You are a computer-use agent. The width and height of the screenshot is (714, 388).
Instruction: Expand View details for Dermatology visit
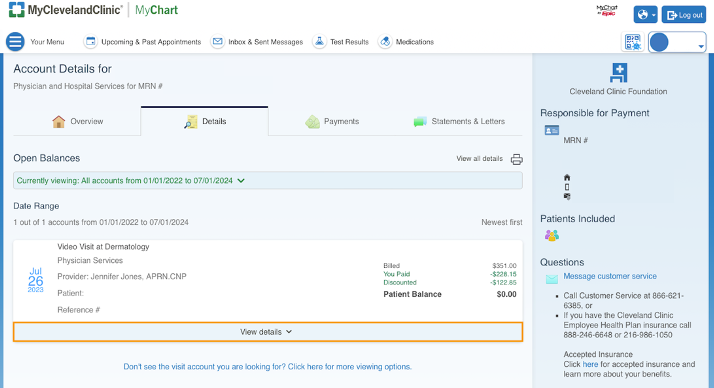(x=268, y=332)
